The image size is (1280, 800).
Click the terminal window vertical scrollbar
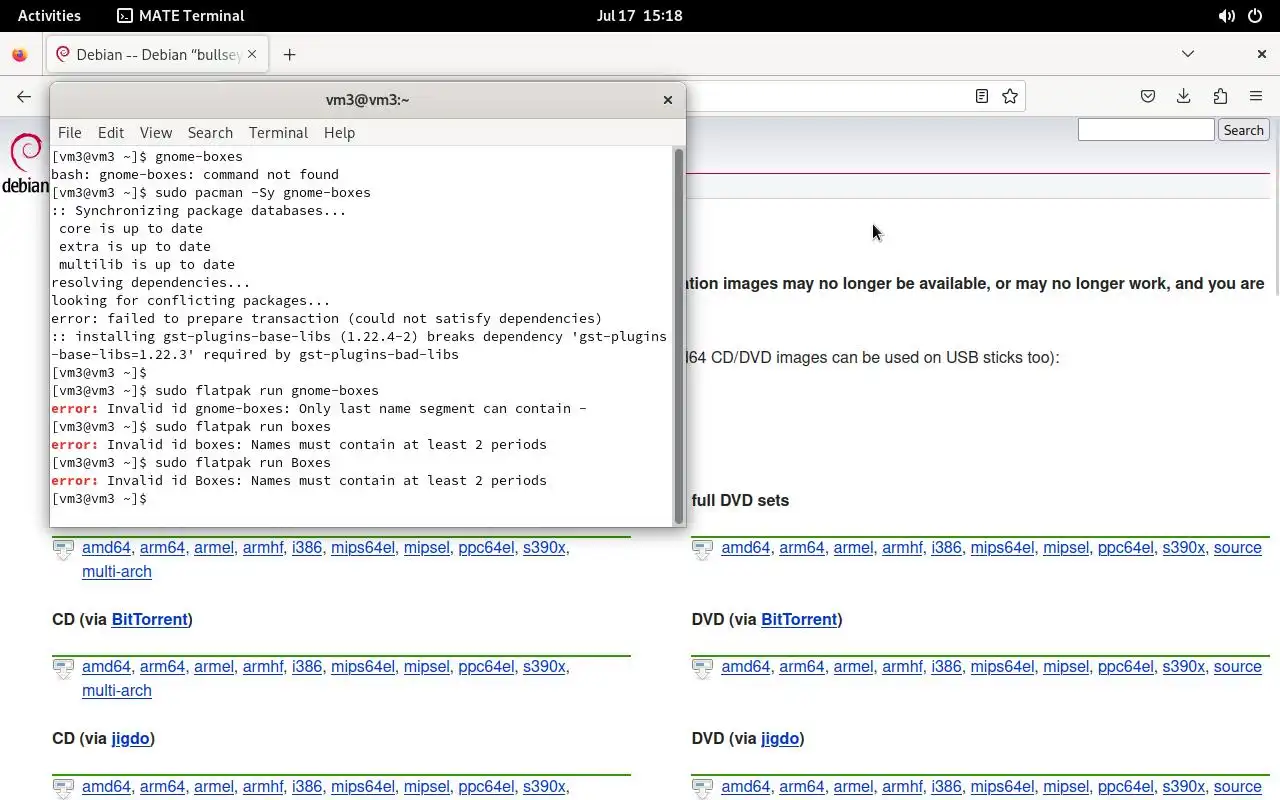(x=679, y=335)
